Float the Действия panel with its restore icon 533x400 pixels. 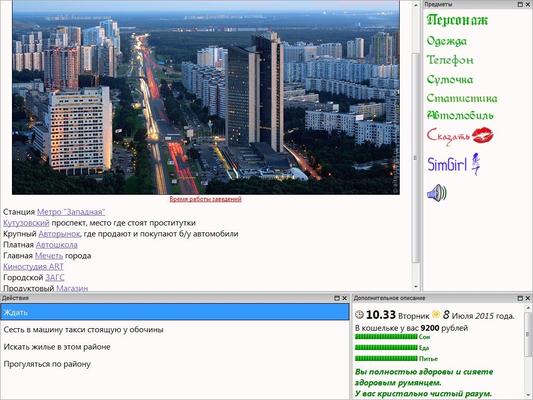tap(337, 298)
